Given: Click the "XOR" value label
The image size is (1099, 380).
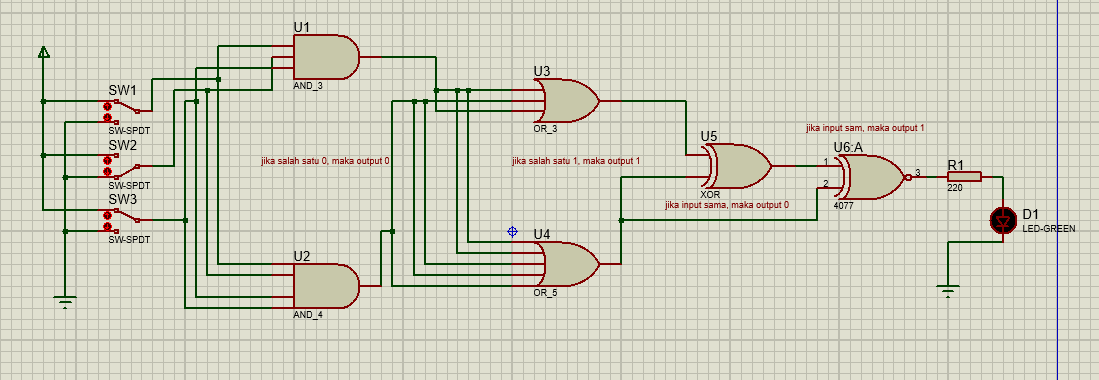Looking at the screenshot, I should 710,194.
